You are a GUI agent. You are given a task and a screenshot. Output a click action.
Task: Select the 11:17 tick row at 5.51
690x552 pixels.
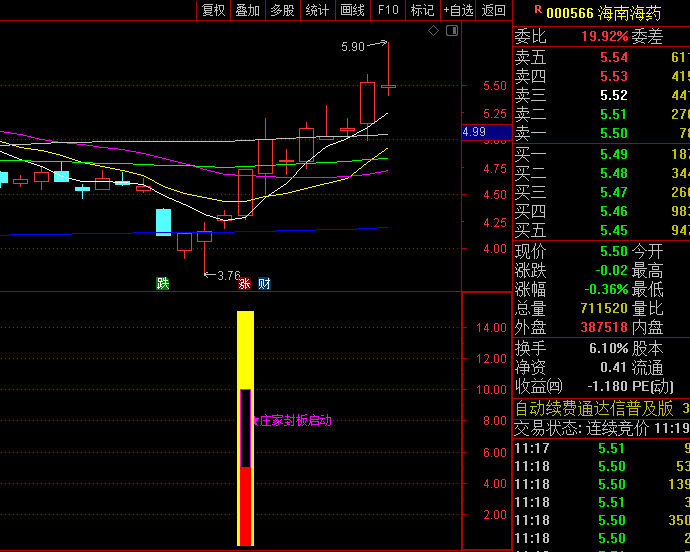(602, 448)
